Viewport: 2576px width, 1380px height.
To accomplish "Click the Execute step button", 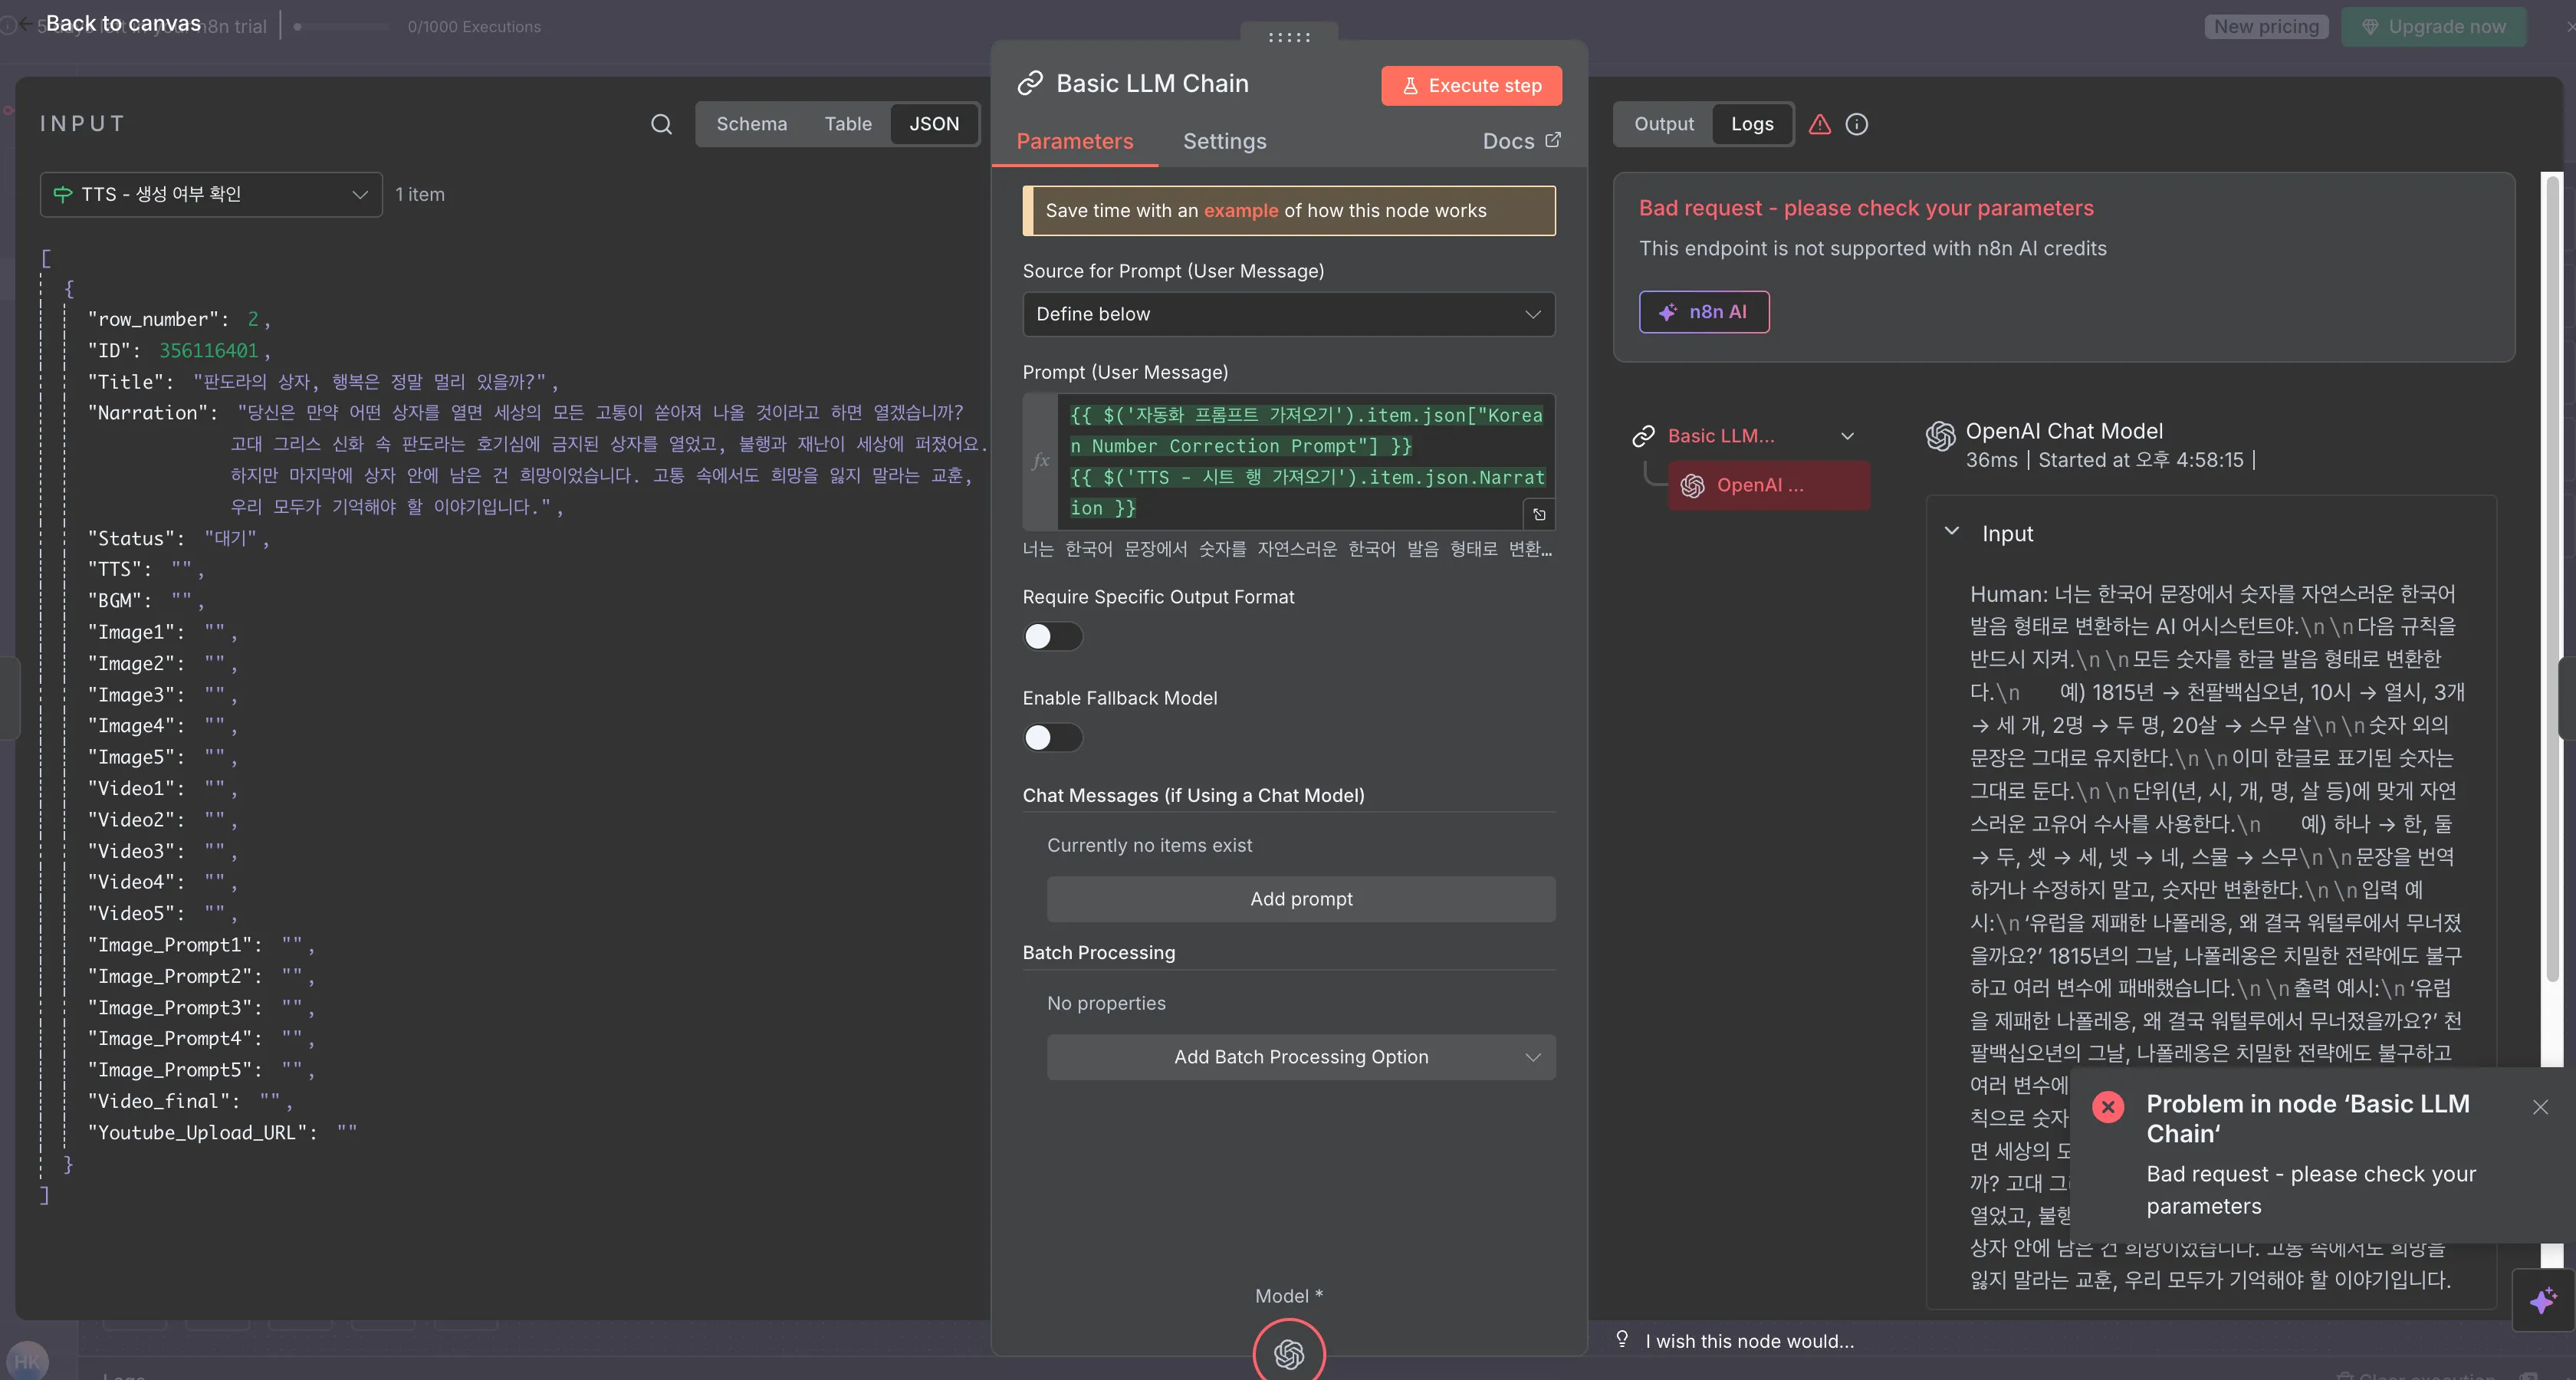I will 1471,86.
